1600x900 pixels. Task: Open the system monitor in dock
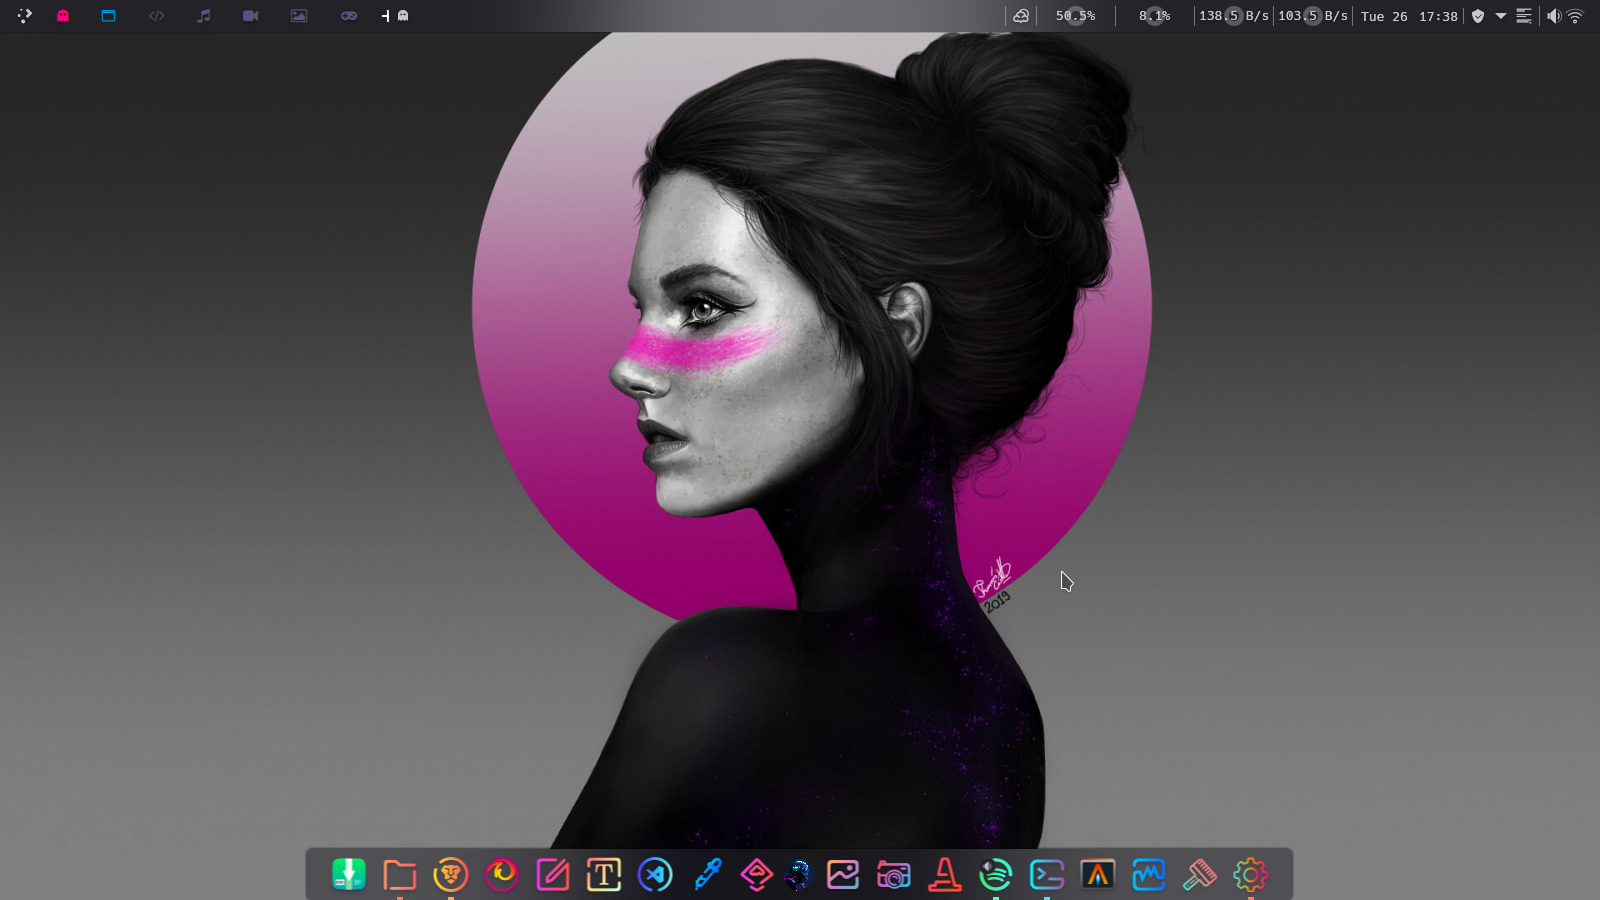click(1149, 875)
